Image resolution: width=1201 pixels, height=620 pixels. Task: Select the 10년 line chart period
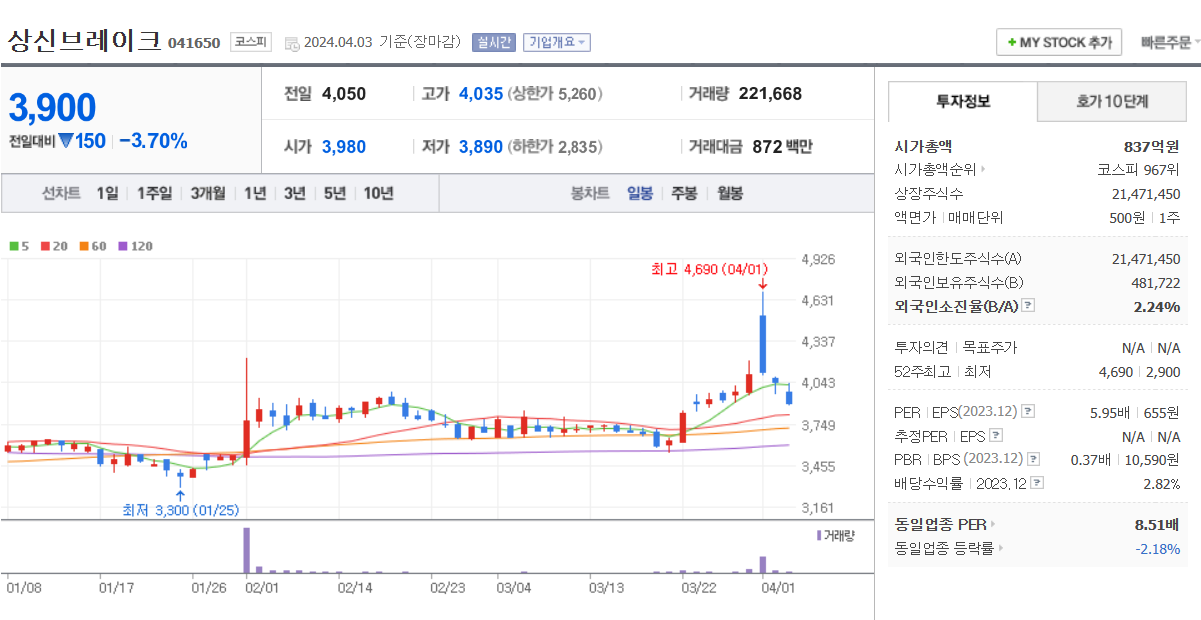click(x=378, y=193)
